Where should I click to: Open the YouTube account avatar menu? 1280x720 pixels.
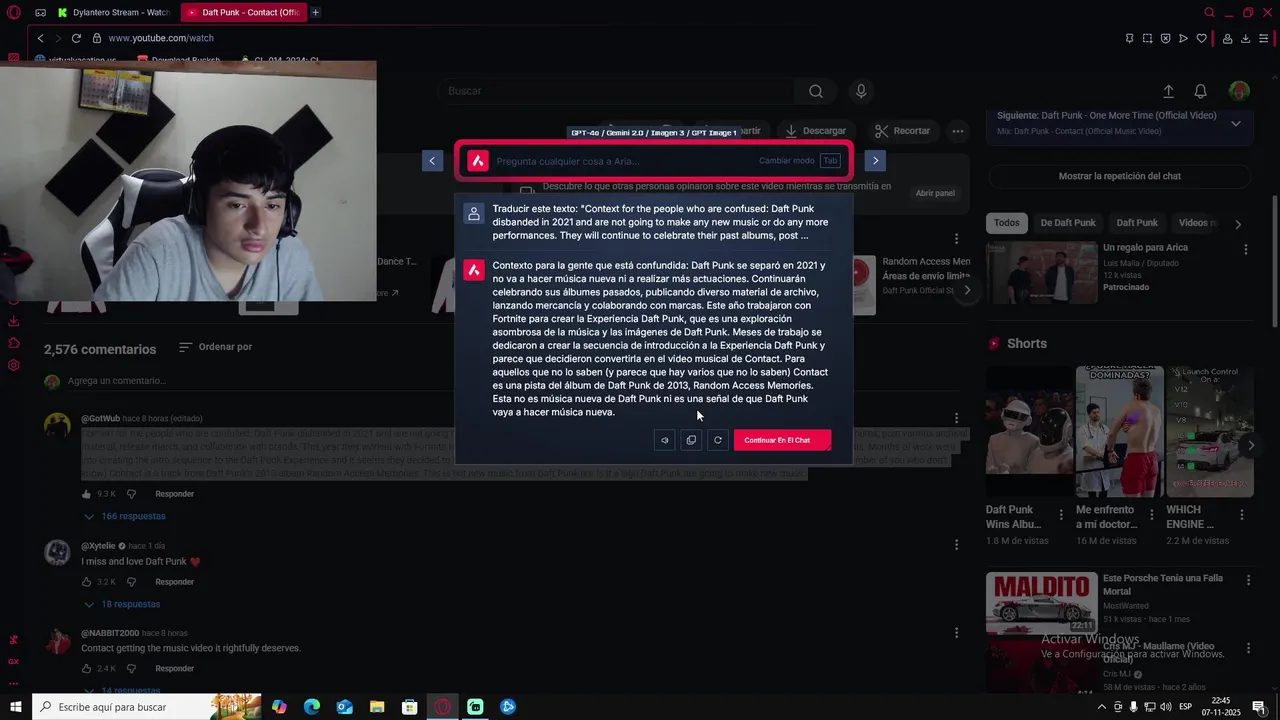[x=1239, y=91]
